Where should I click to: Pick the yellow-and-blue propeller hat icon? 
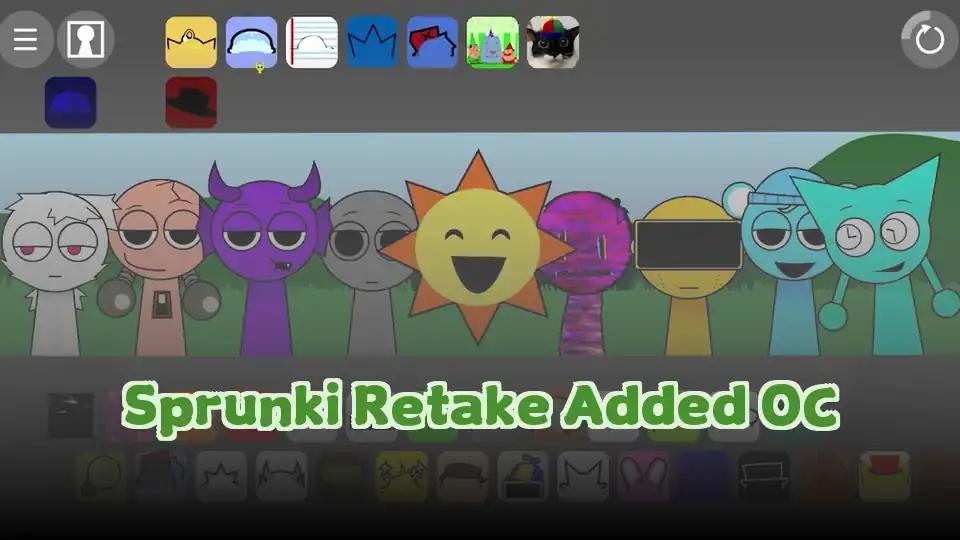point(522,476)
